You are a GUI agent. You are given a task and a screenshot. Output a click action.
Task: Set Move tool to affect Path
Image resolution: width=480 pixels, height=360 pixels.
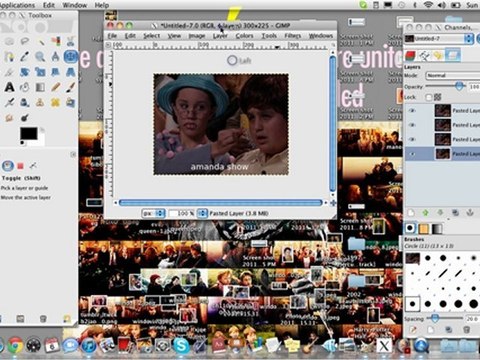click(33, 166)
